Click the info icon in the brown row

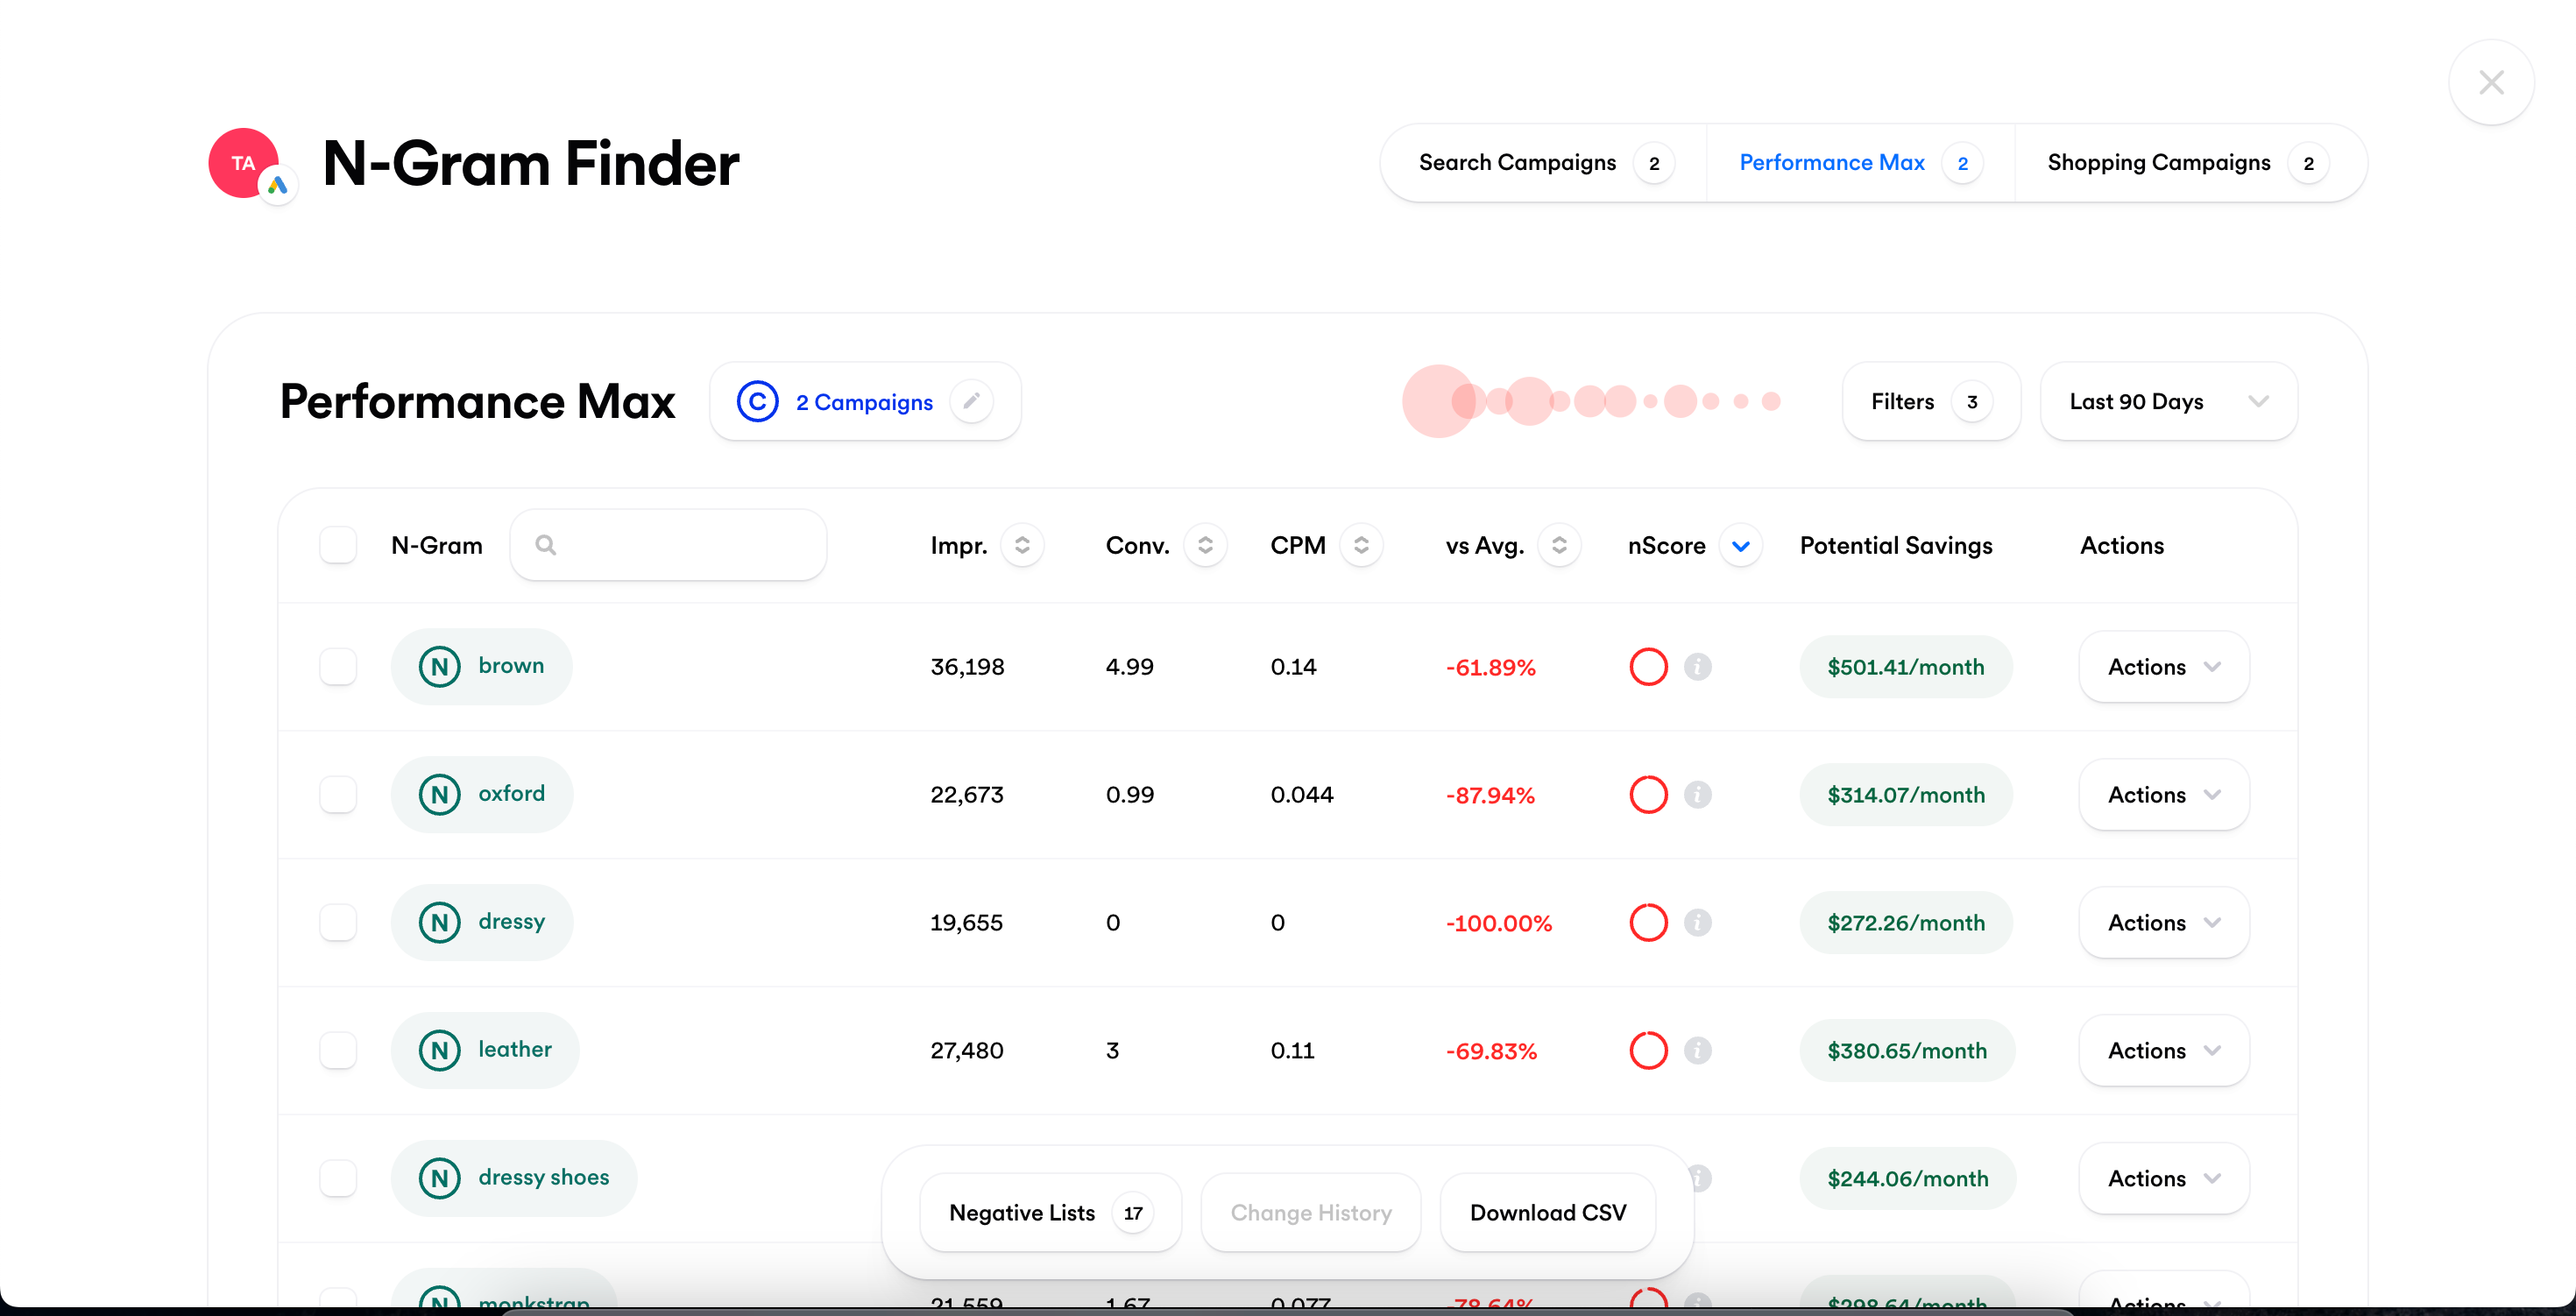[x=1697, y=666]
